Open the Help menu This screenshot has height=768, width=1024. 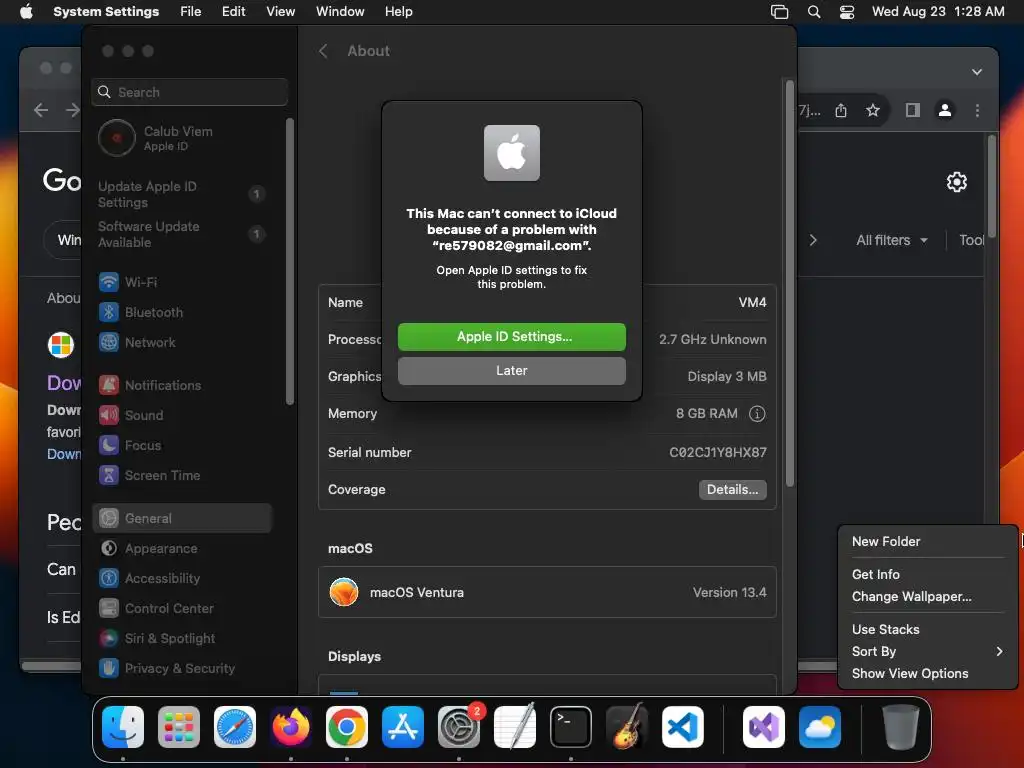398,12
